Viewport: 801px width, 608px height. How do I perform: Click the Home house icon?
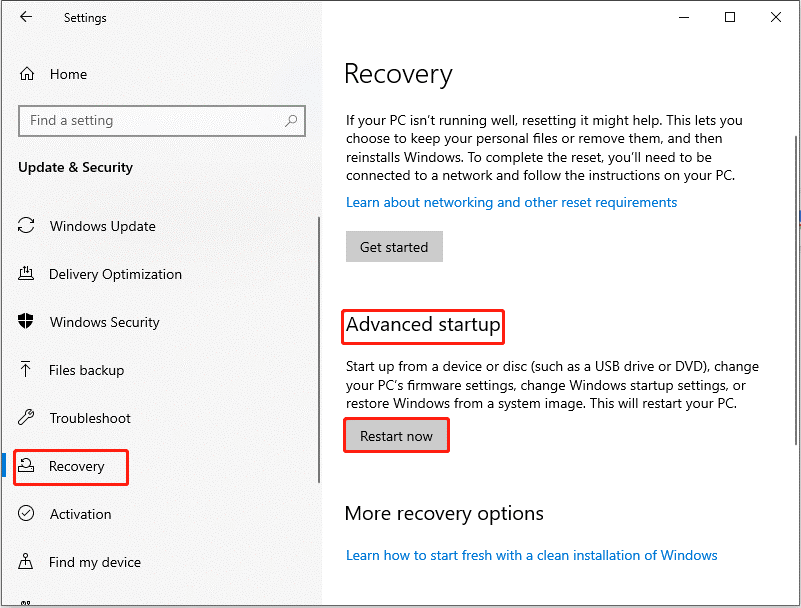(x=28, y=73)
